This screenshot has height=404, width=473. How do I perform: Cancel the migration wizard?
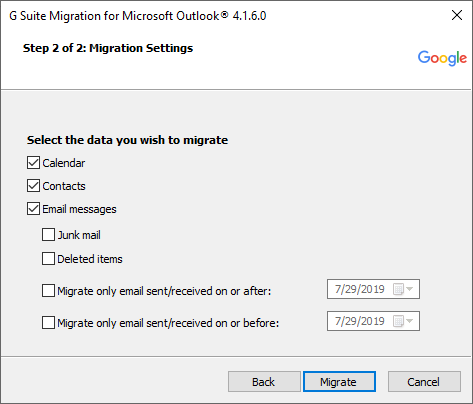pos(424,382)
